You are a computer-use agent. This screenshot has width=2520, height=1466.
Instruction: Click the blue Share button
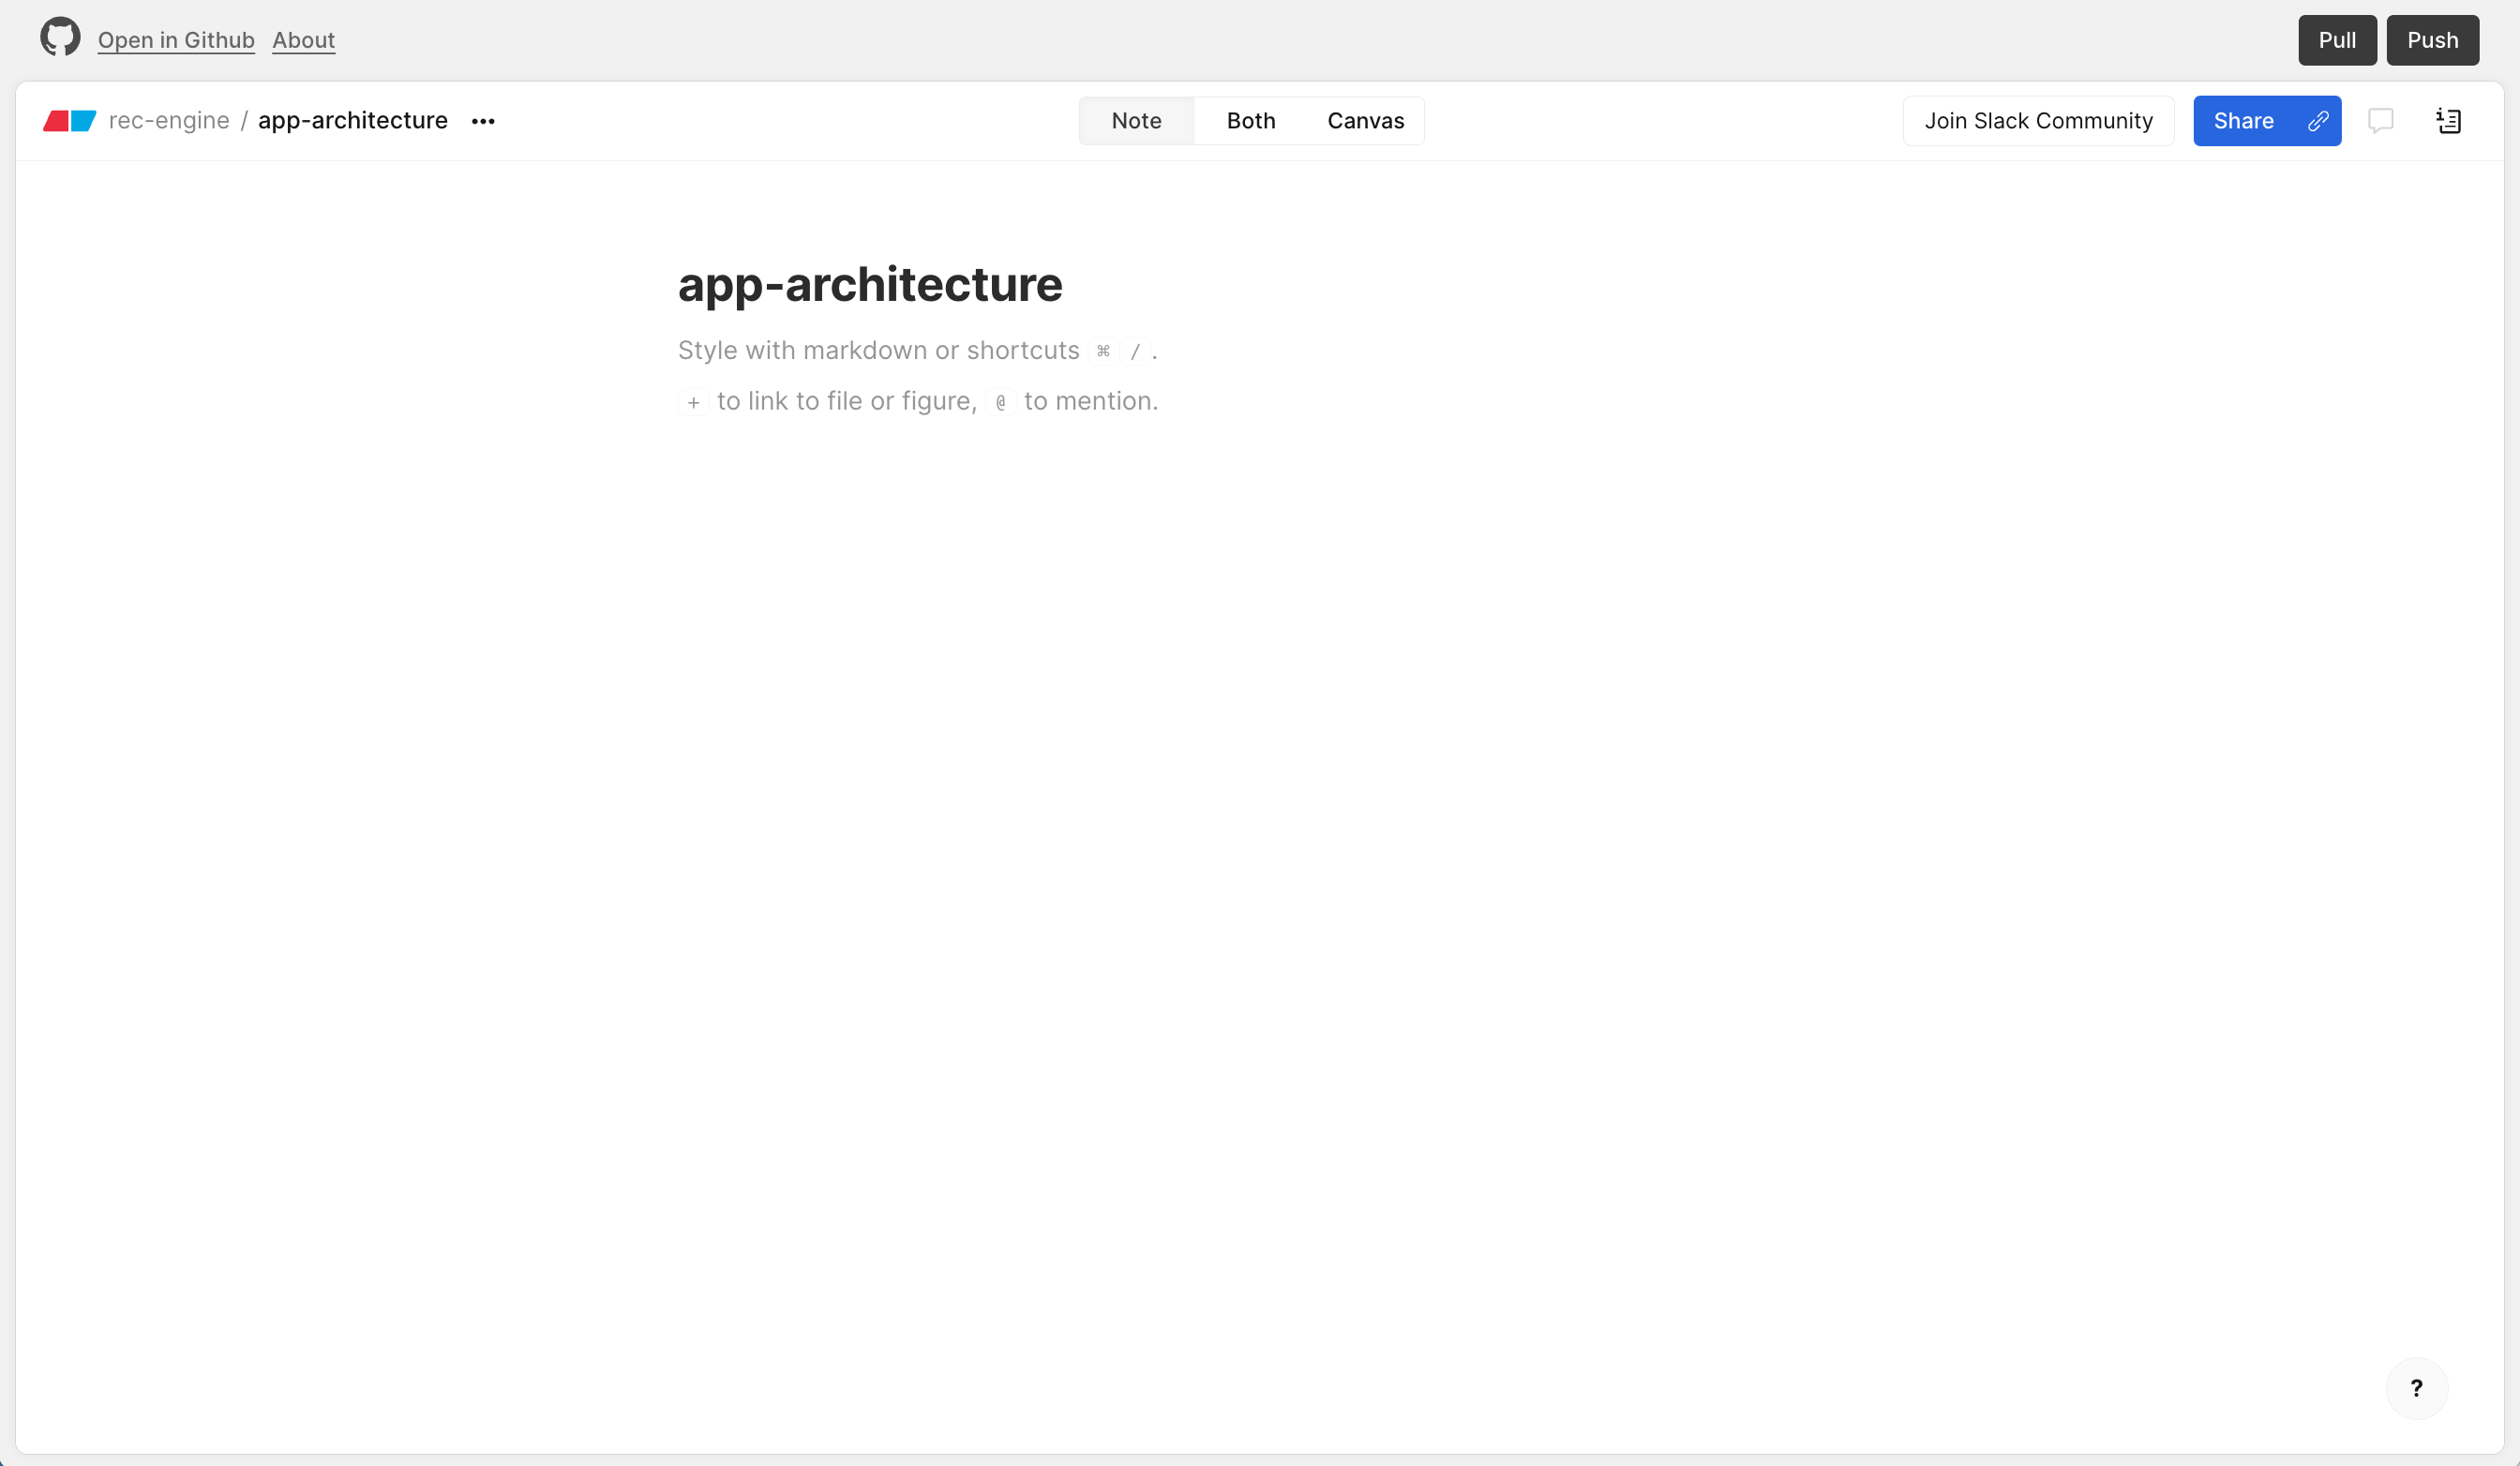point(2242,121)
